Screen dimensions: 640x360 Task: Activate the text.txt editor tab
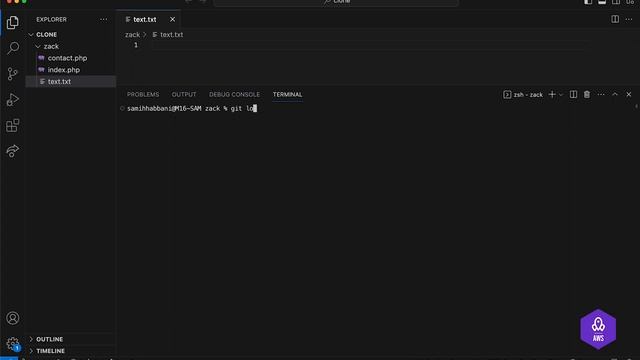pos(144,20)
